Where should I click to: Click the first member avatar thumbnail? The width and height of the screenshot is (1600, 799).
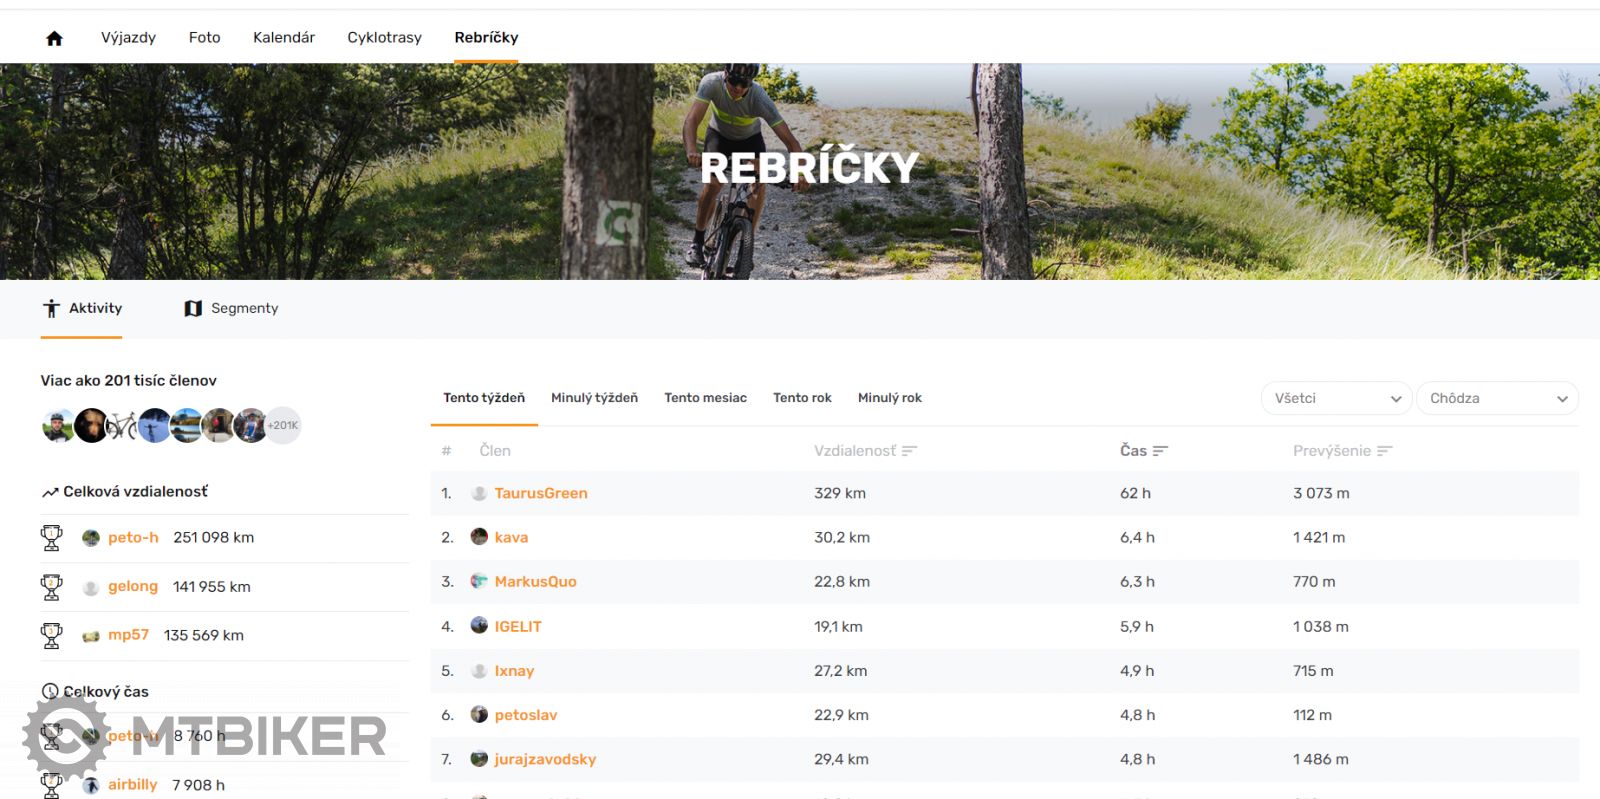point(58,425)
